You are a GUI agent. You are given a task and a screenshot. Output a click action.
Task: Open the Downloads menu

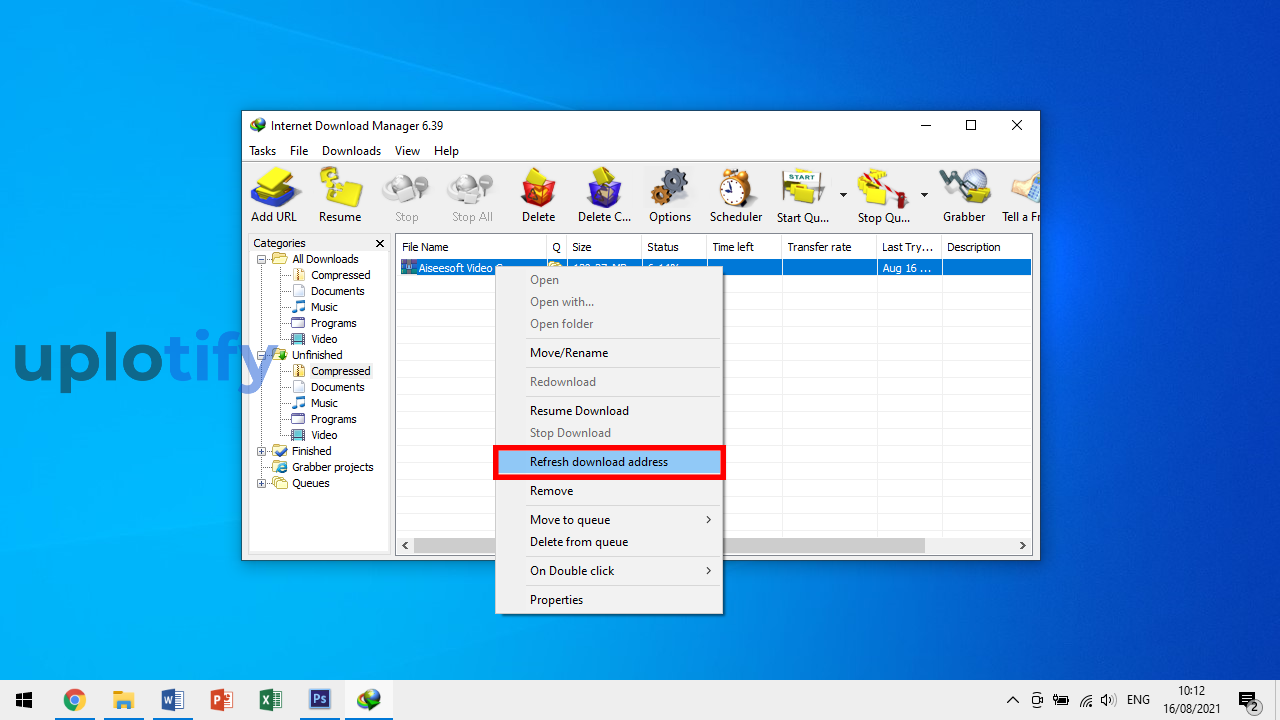coord(351,151)
